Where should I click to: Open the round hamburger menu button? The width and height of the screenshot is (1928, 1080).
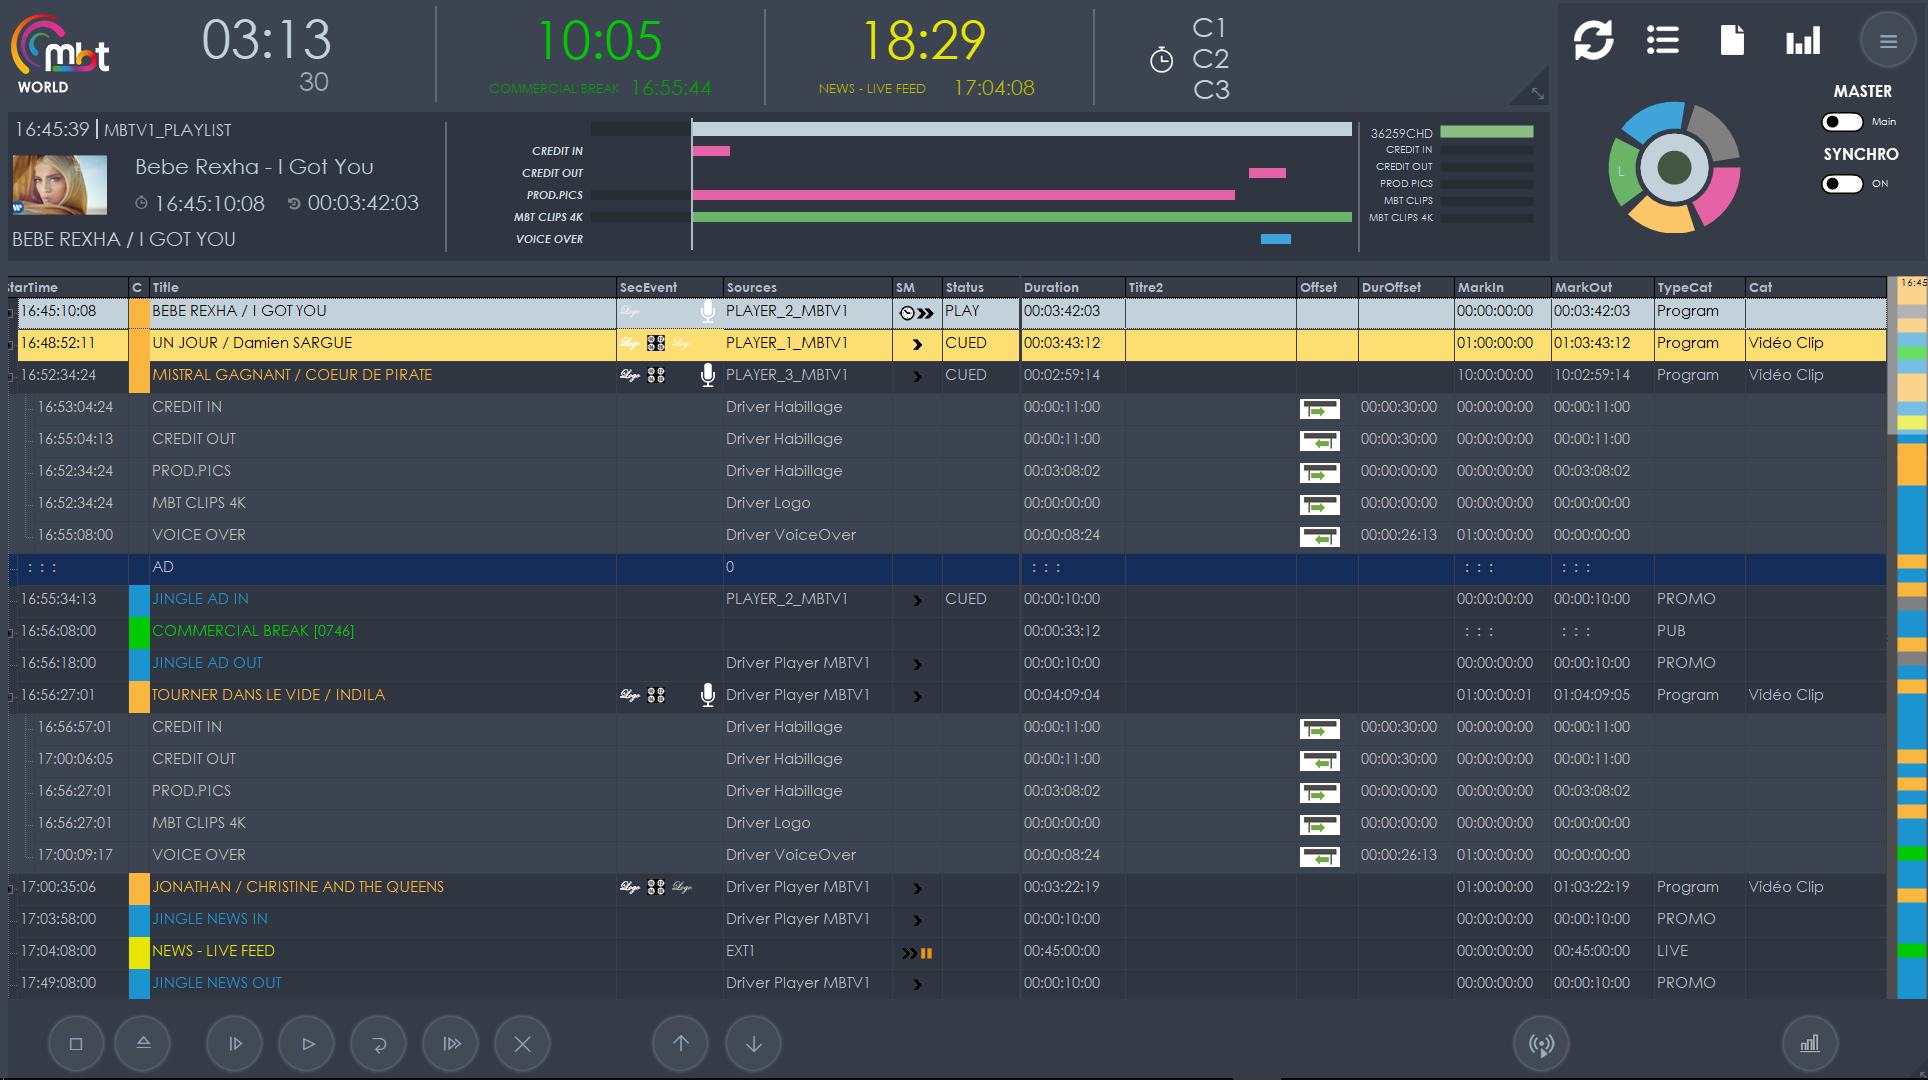point(1888,41)
